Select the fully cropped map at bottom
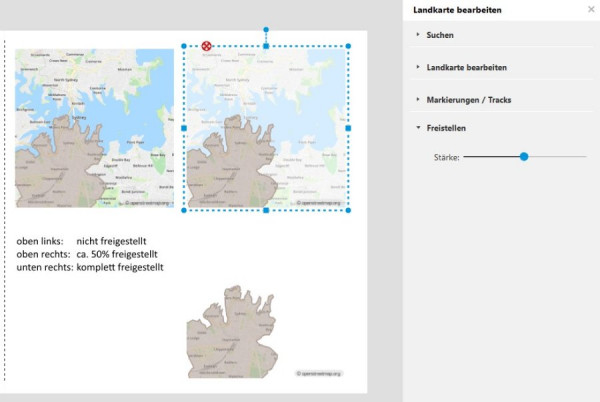The image size is (600, 402). (x=232, y=332)
